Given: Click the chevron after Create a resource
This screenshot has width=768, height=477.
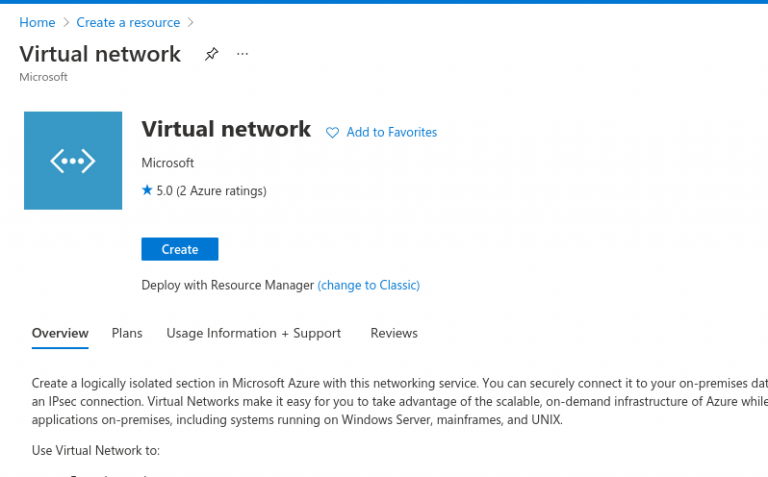Looking at the screenshot, I should click(190, 22).
